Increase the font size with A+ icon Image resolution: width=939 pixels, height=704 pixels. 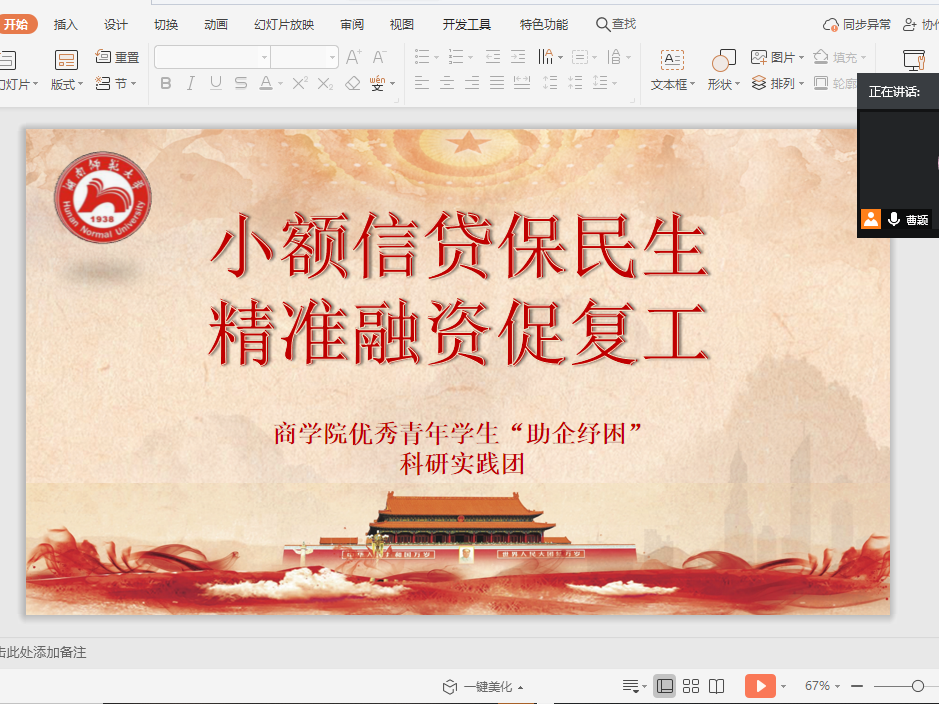click(x=353, y=57)
